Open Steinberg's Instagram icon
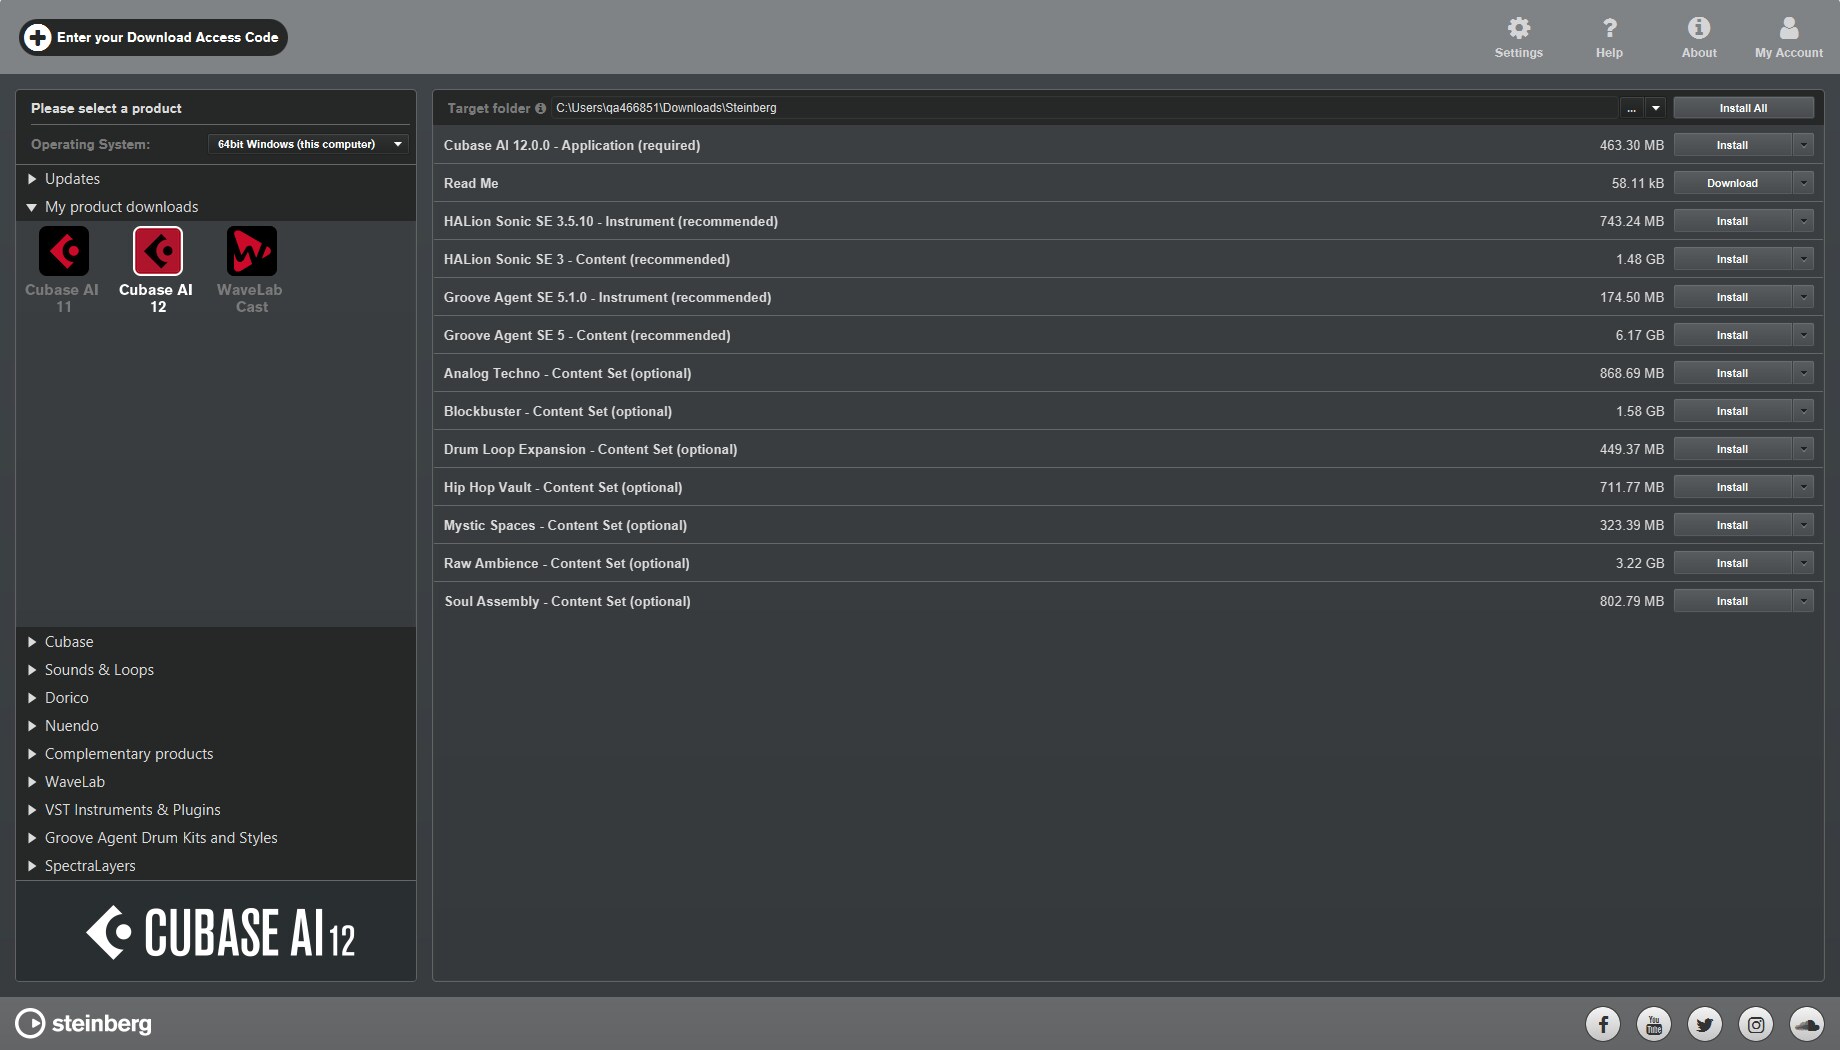The width and height of the screenshot is (1840, 1050). point(1755,1023)
